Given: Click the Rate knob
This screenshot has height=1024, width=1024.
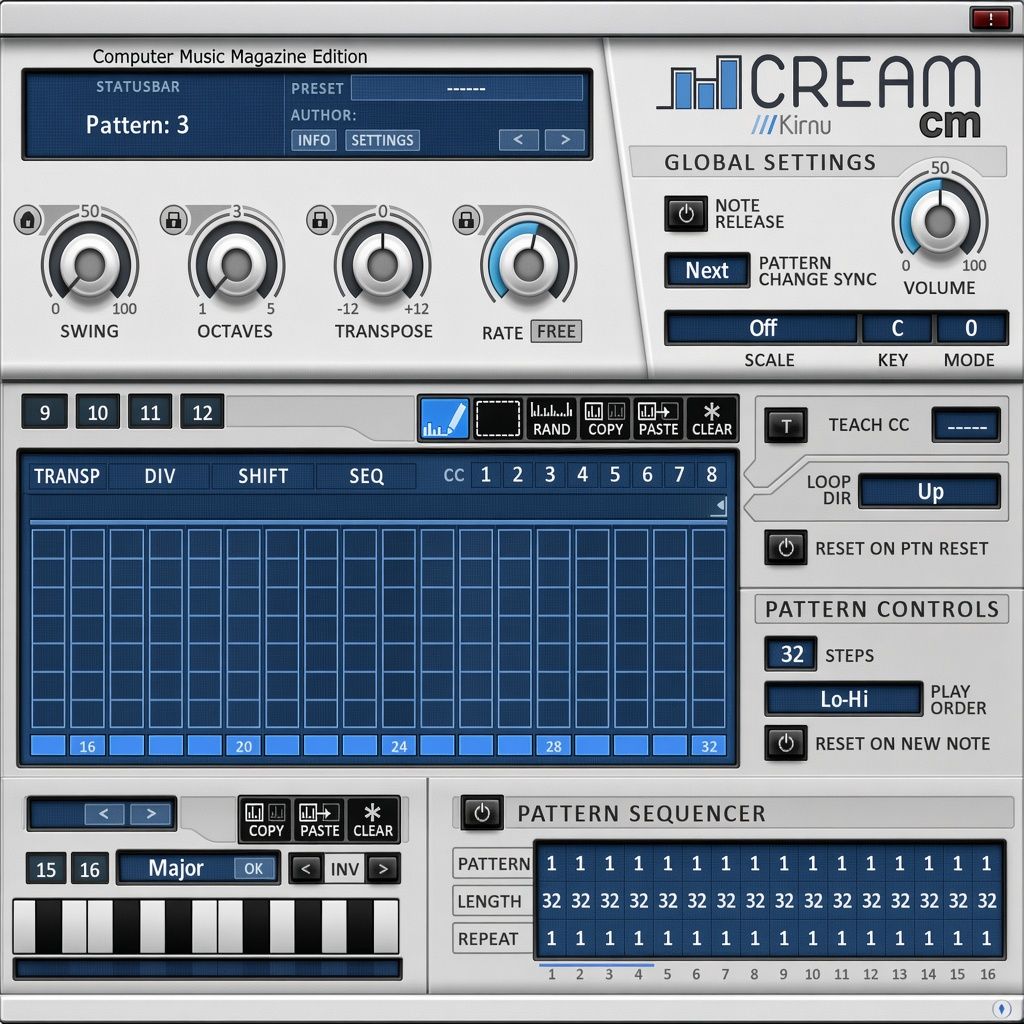Looking at the screenshot, I should tap(529, 264).
